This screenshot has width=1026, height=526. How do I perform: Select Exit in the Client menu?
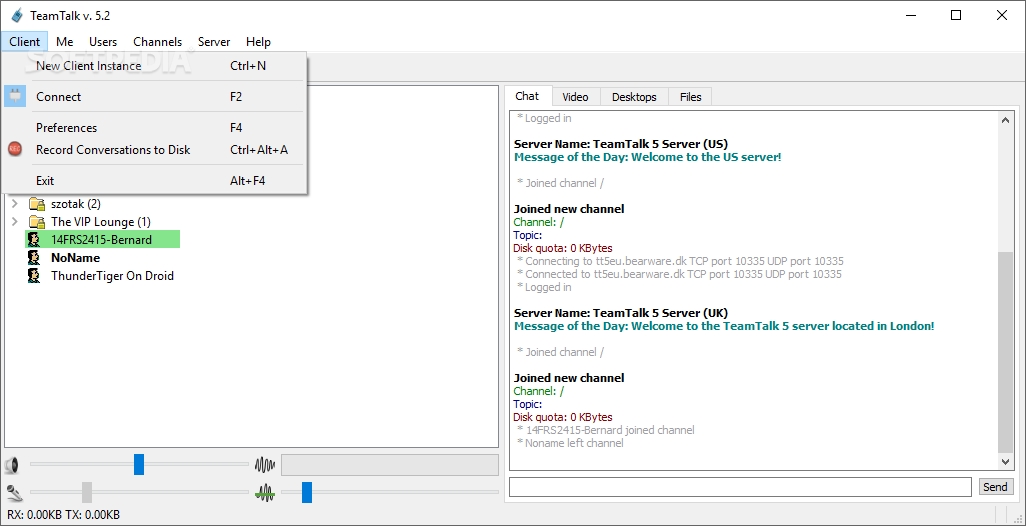154,181
